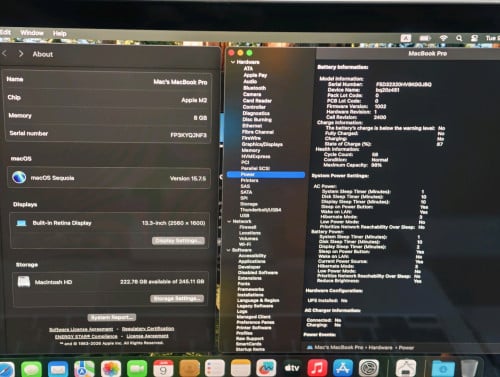Launch Mail from the Dock

(x=58, y=369)
